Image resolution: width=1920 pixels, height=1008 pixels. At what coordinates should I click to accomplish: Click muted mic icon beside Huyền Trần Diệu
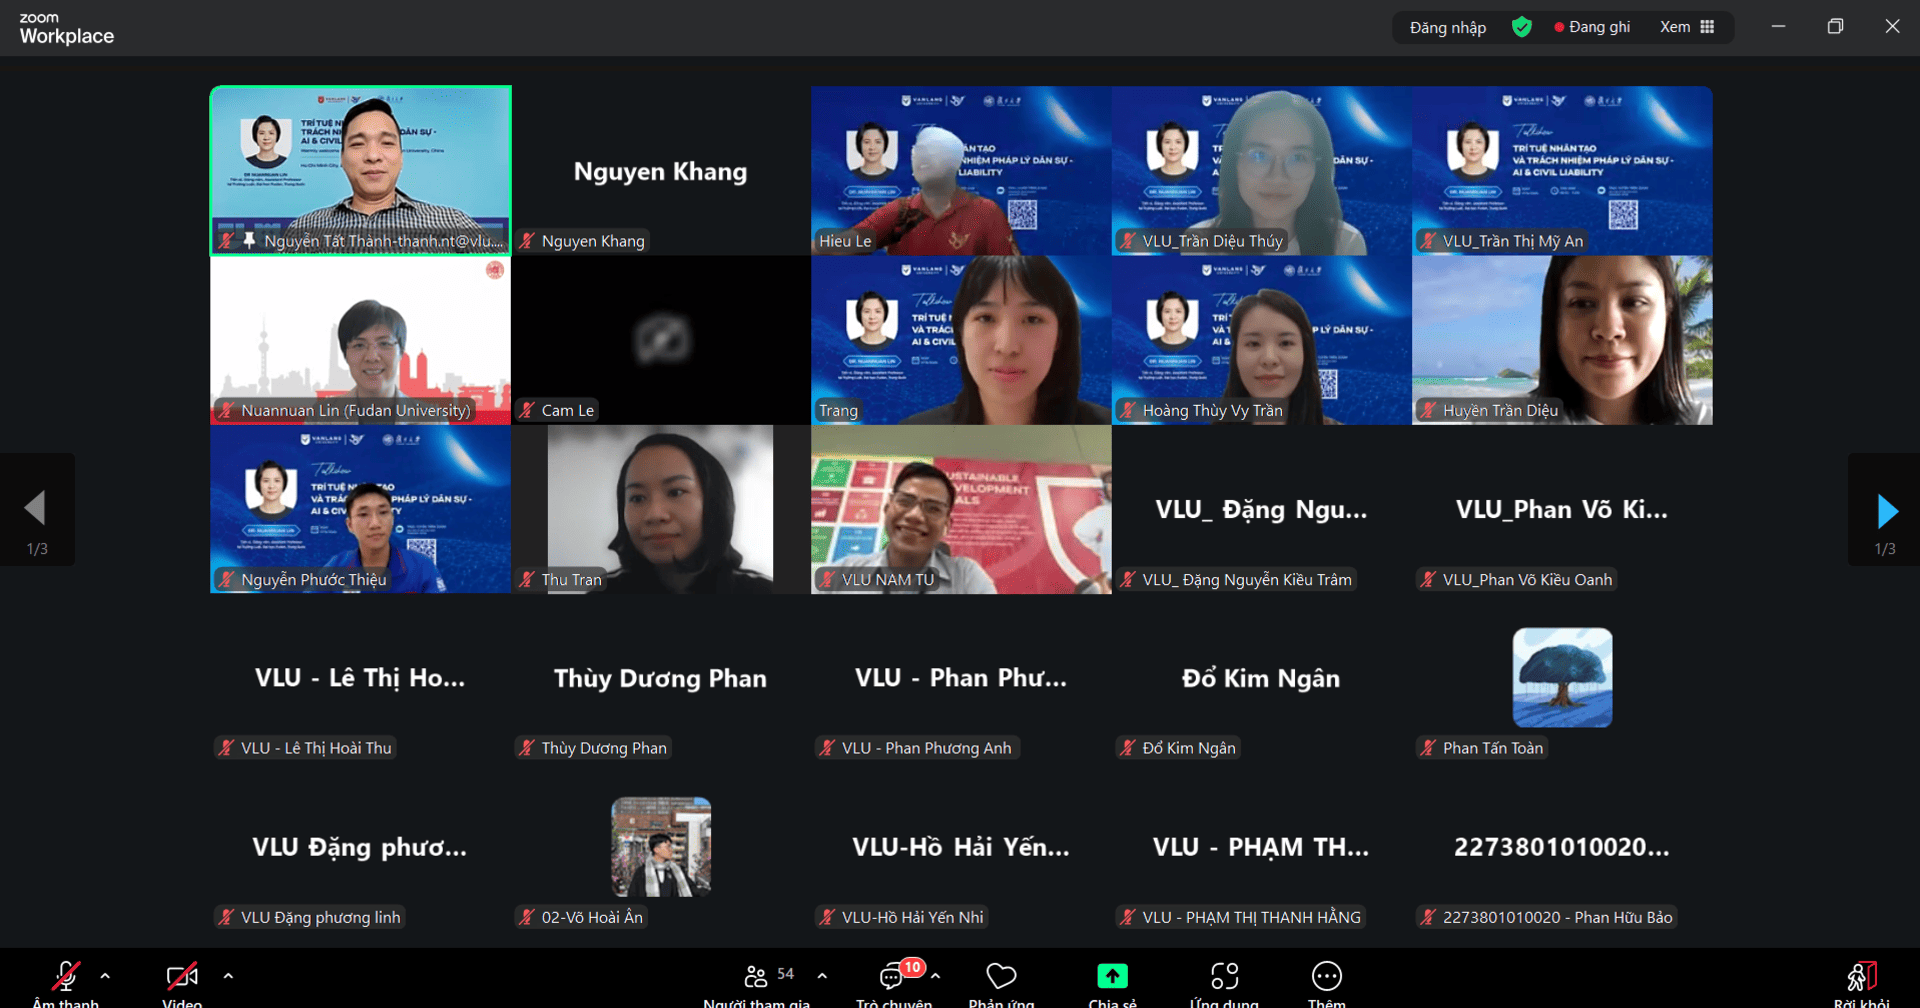[x=1428, y=410]
